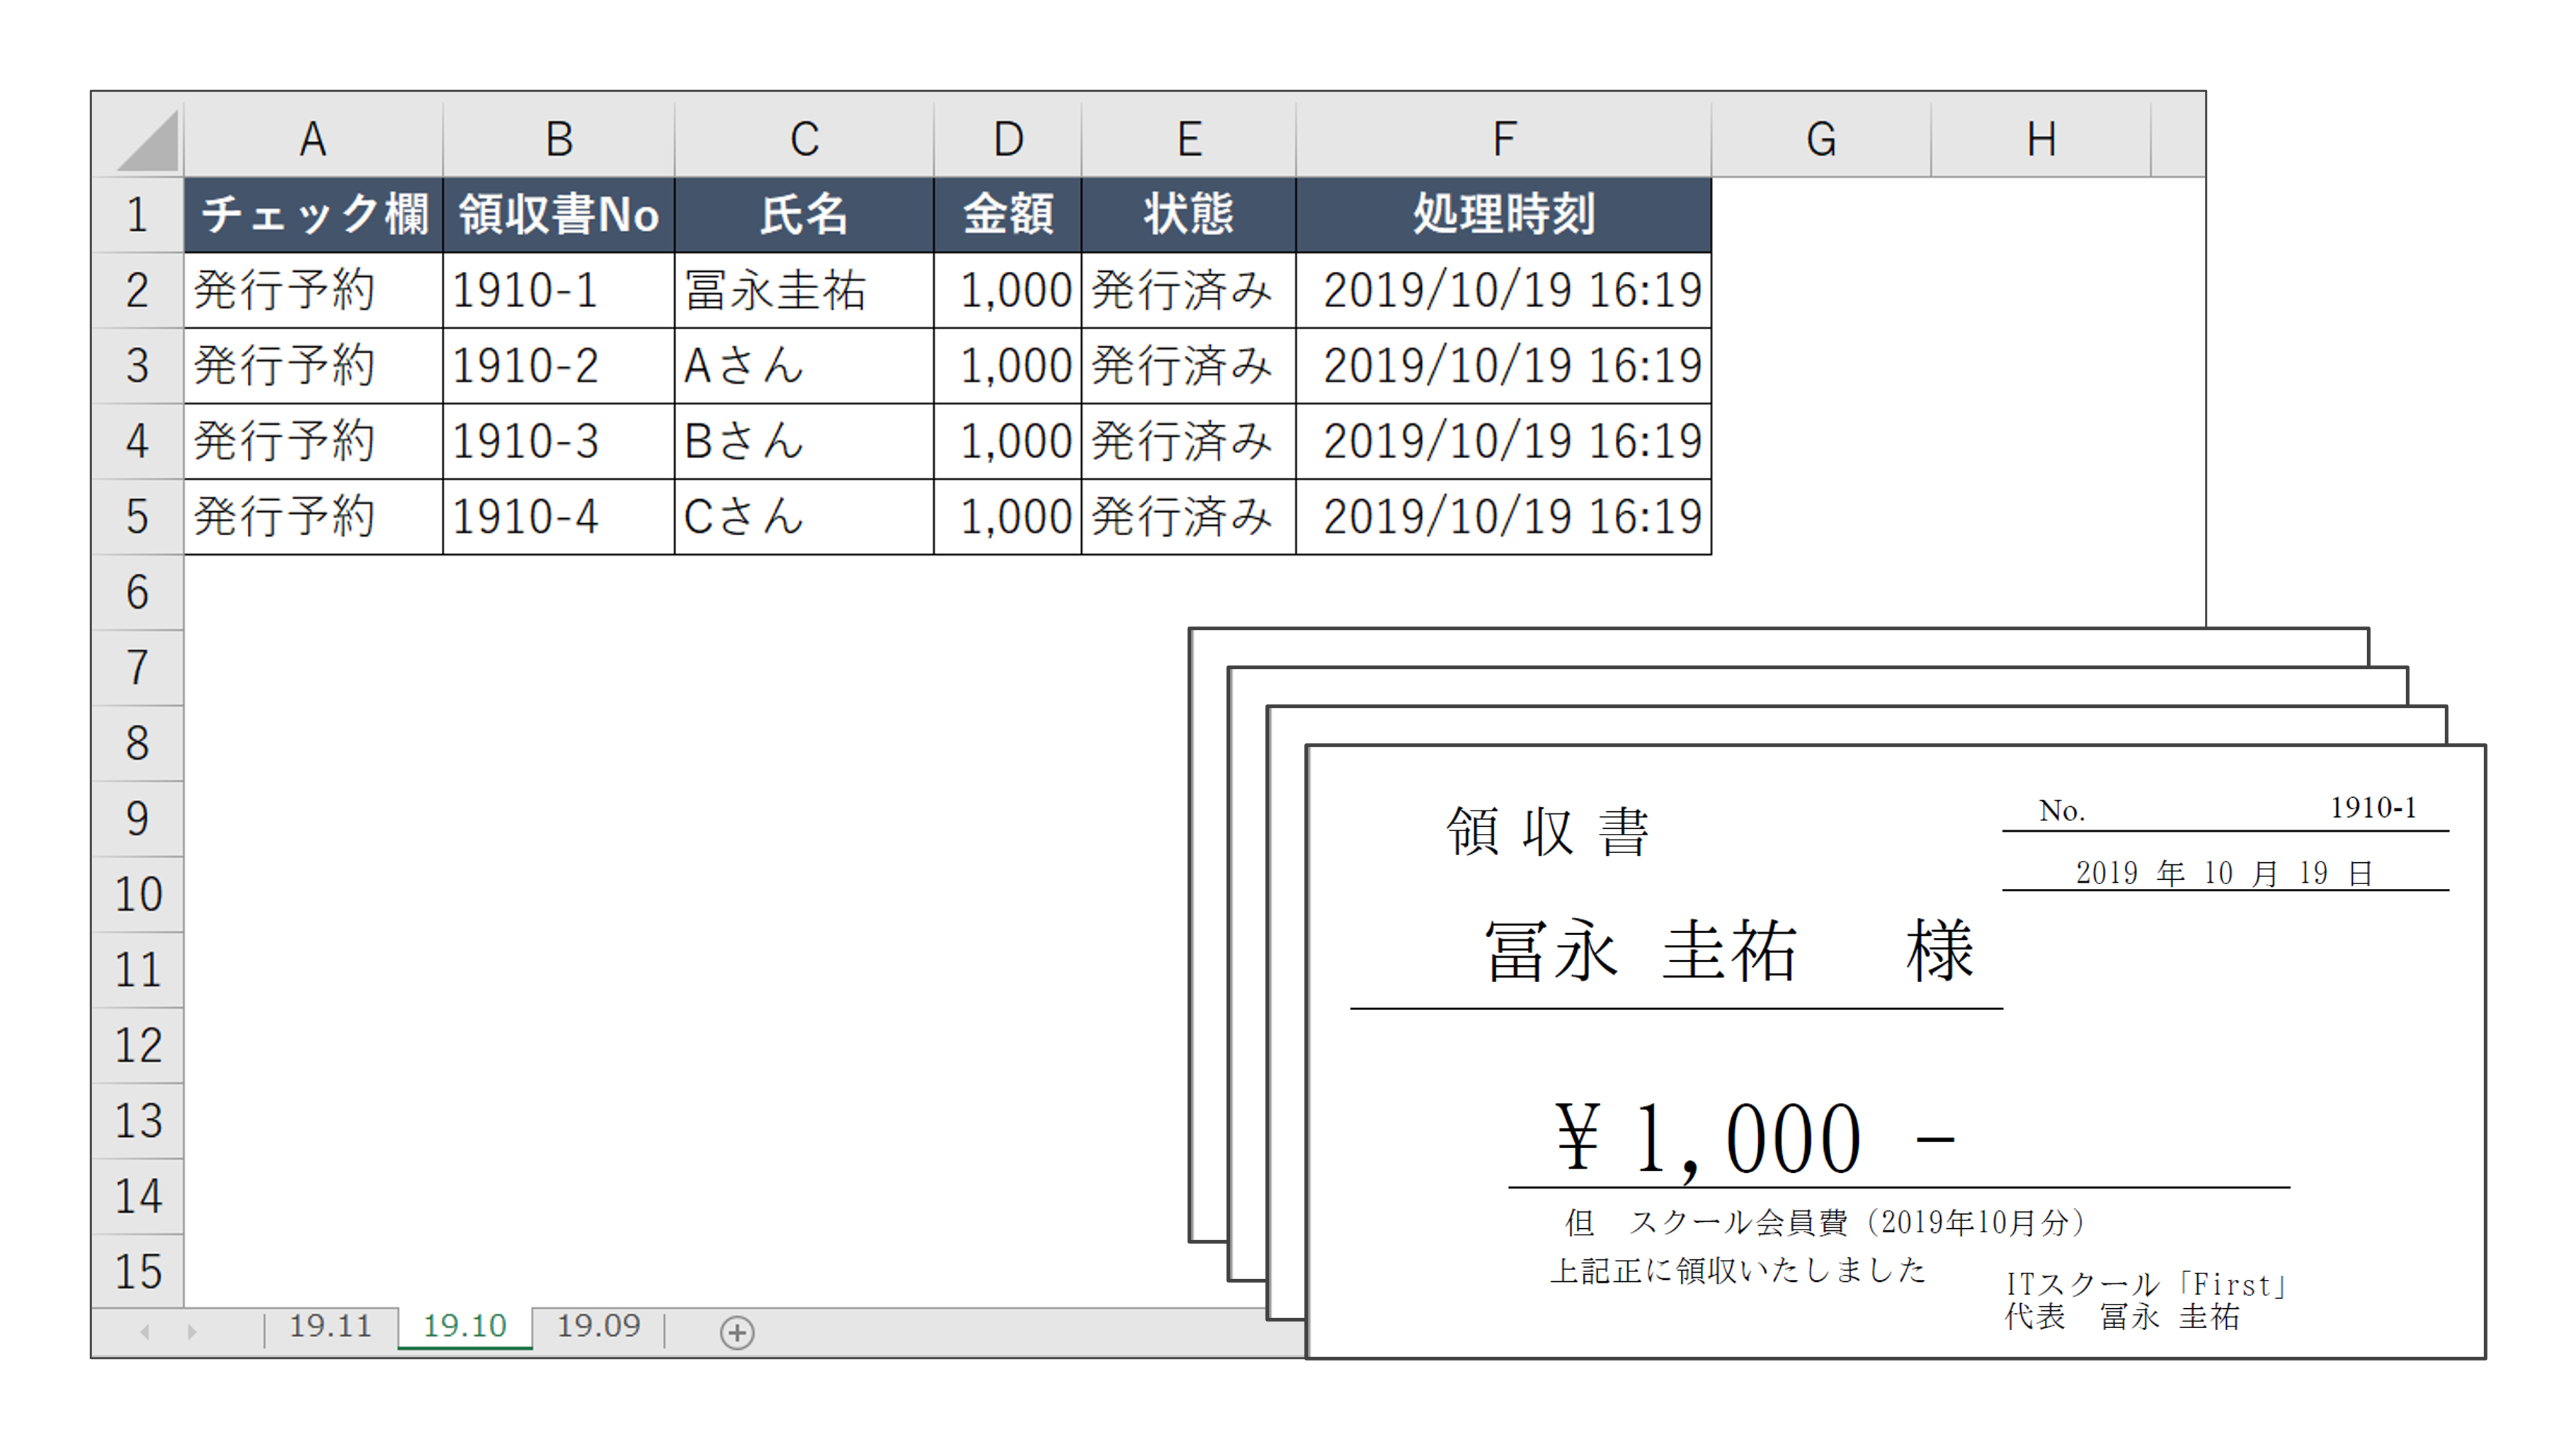Viewport: 2576px width, 1449px height.
Task: Select row 3 header
Action: (x=138, y=366)
